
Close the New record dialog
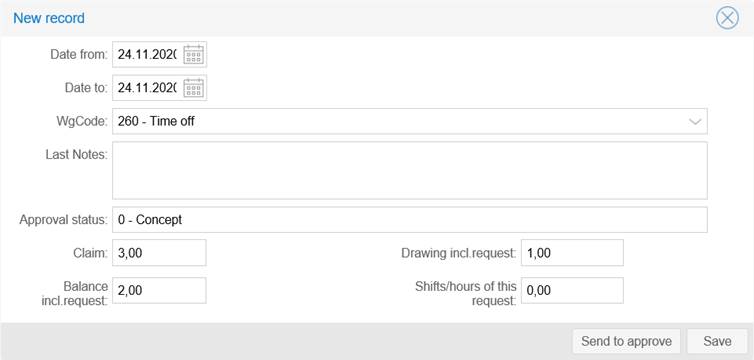[727, 18]
